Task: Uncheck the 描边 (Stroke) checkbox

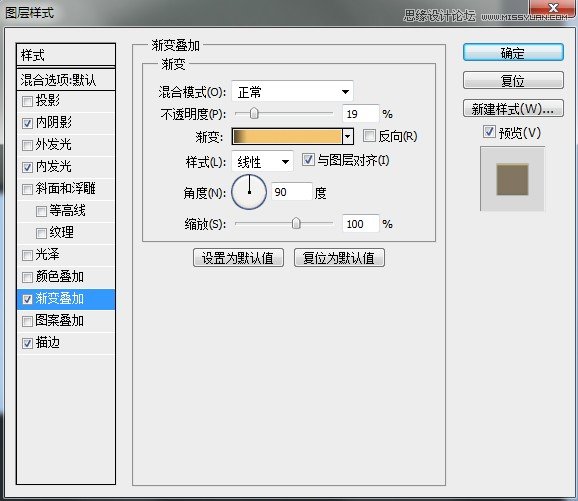Action: pos(27,344)
